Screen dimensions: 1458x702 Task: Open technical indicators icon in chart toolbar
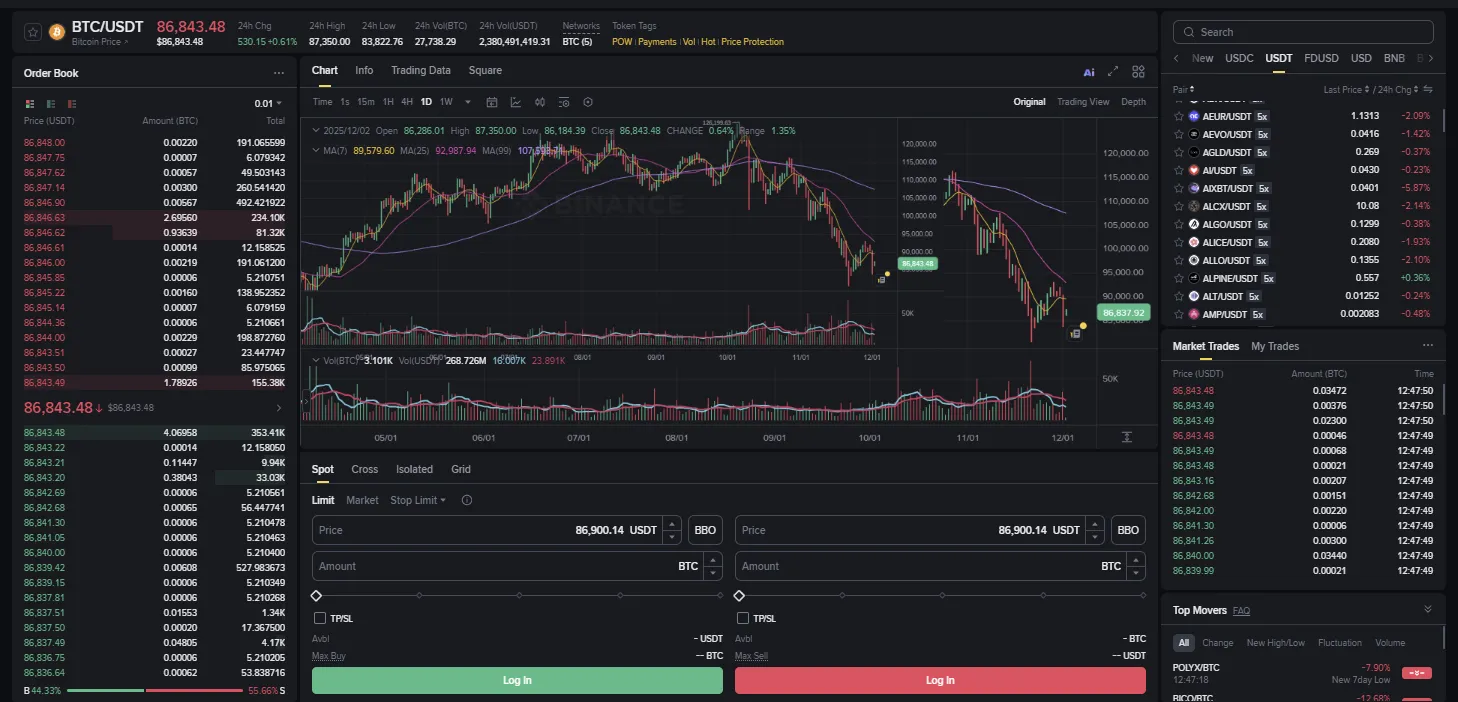pyautogui.click(x=516, y=102)
